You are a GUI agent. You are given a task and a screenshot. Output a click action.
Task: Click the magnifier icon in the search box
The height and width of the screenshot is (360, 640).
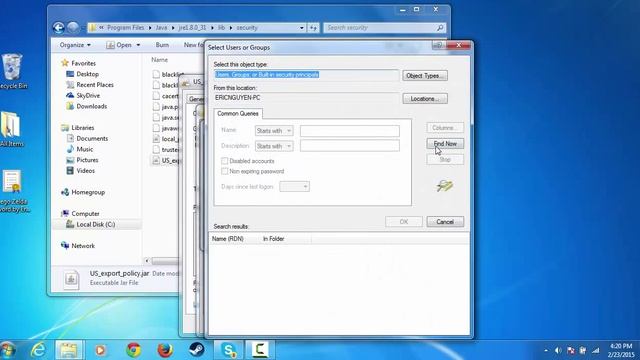440,28
